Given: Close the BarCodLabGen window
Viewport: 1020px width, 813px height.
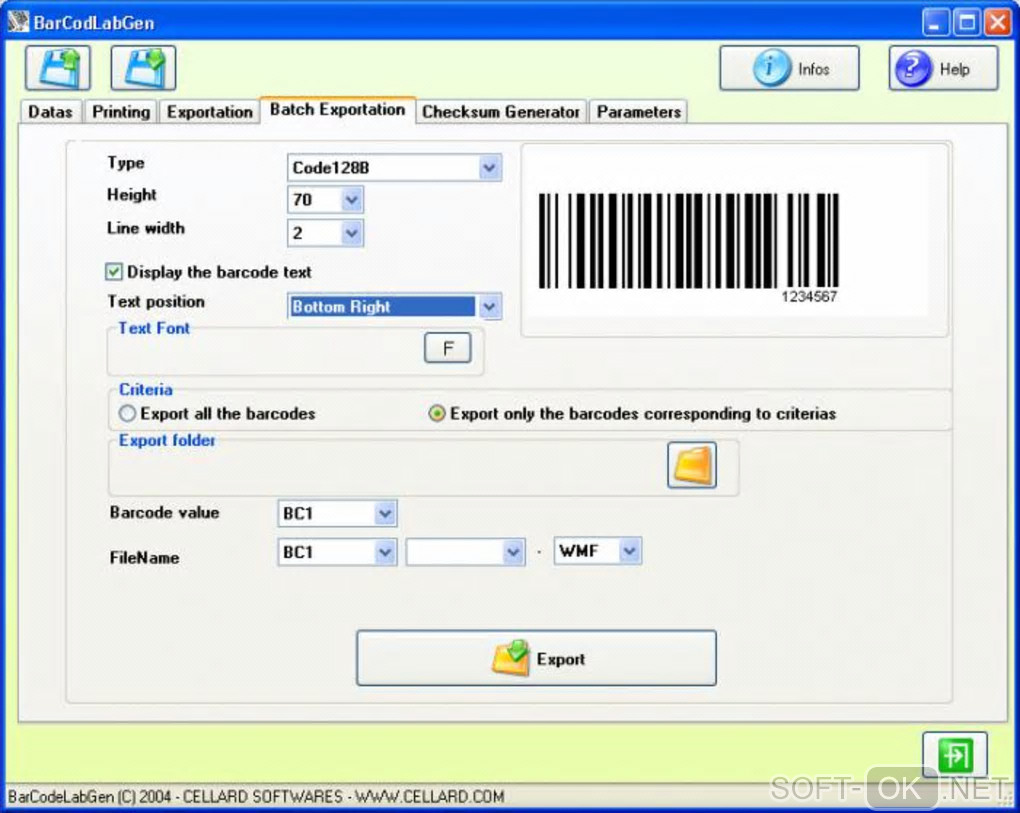Looking at the screenshot, I should 997,23.
